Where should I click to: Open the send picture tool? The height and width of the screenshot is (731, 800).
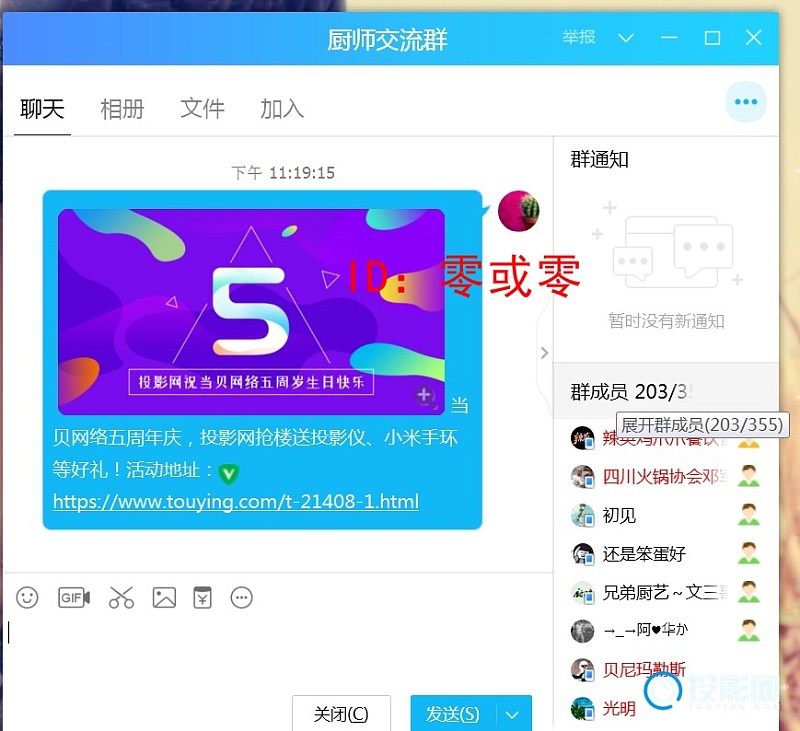point(164,597)
